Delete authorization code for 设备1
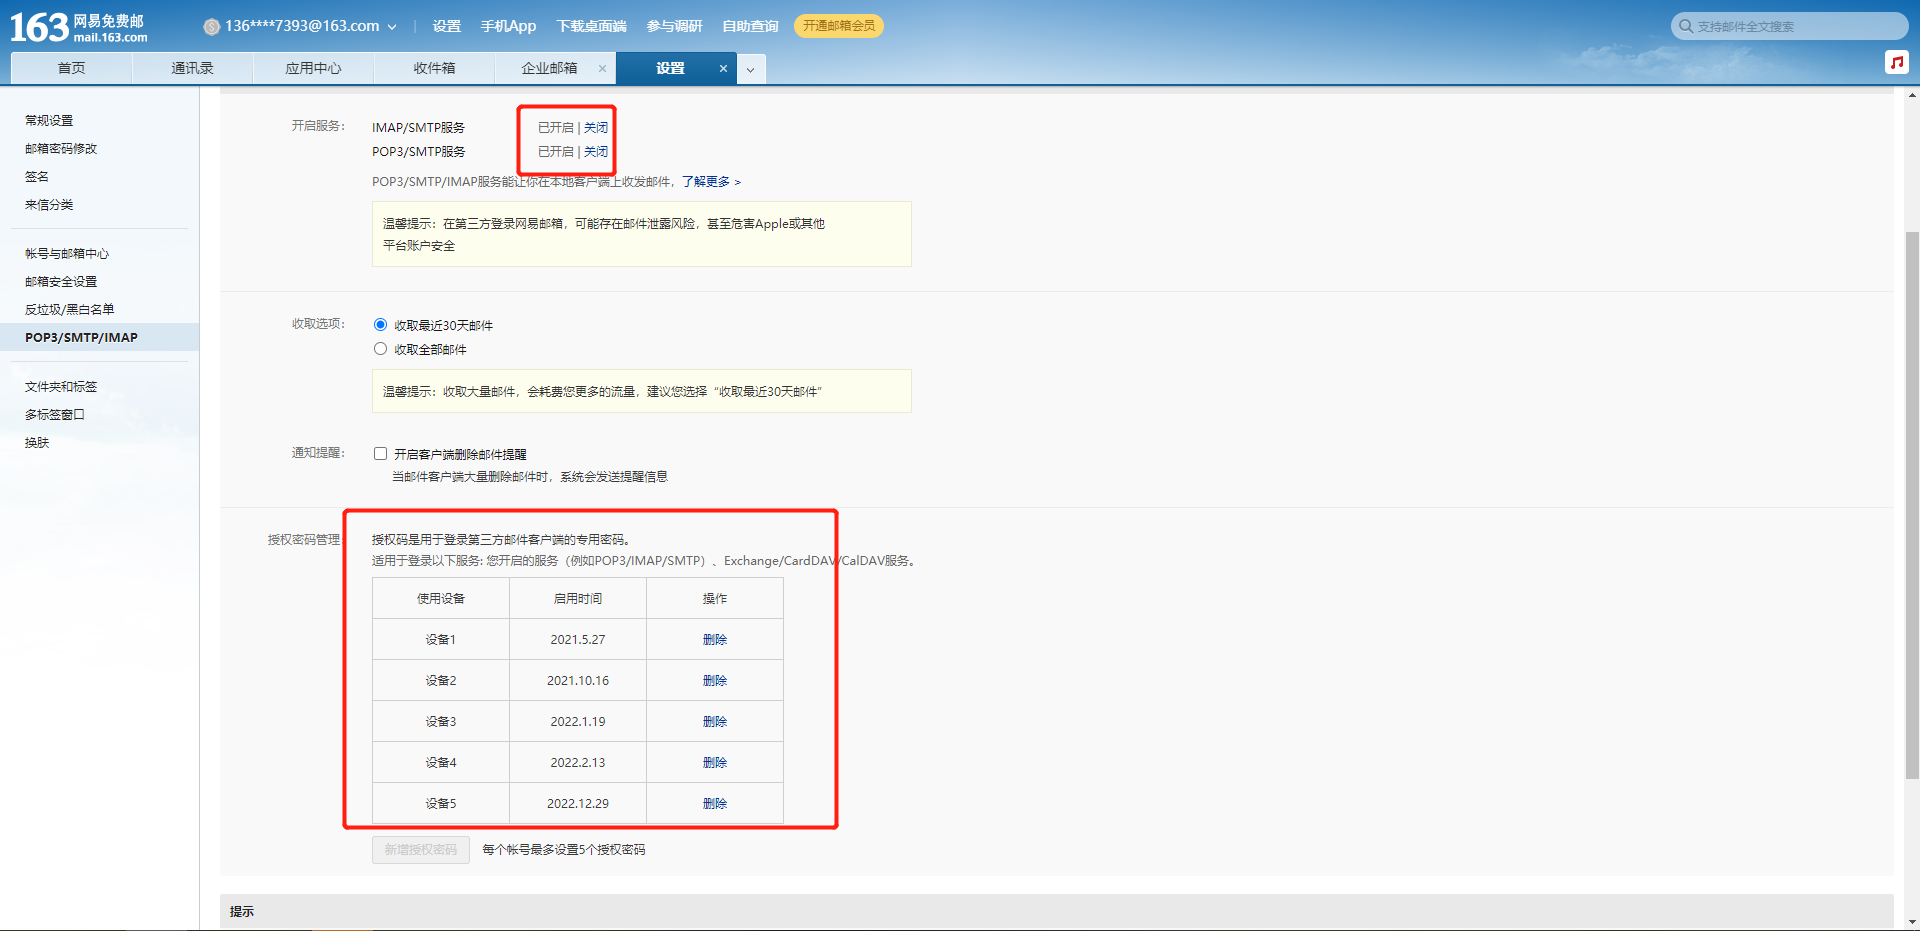Screen dimensions: 1920x931 pyautogui.click(x=715, y=640)
